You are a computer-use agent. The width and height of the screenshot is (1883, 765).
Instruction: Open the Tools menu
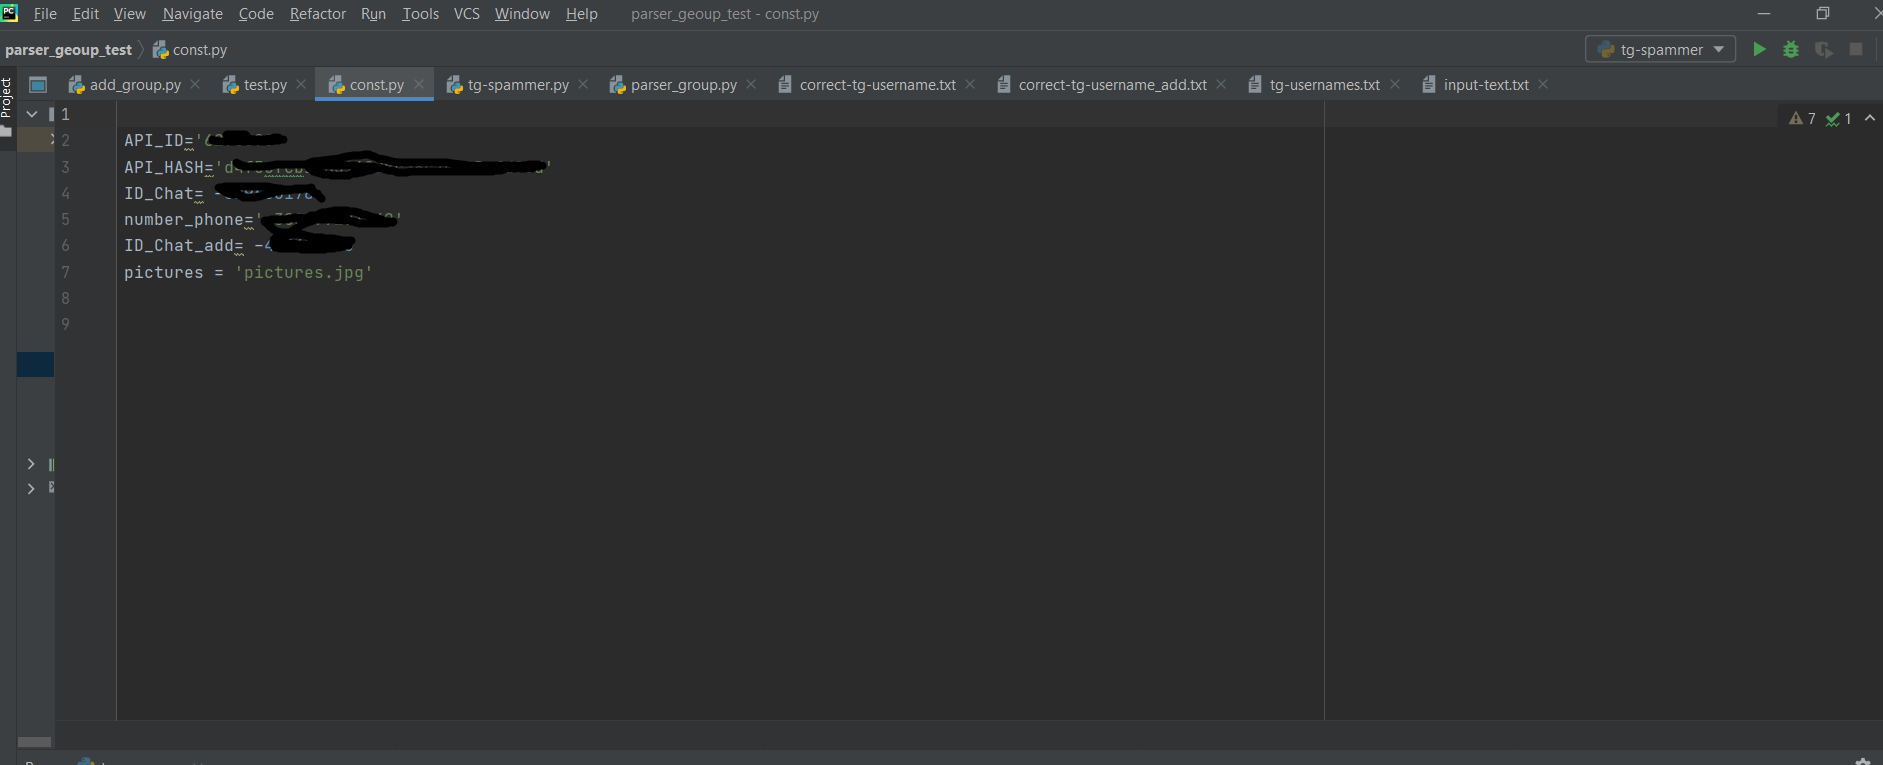coord(421,14)
